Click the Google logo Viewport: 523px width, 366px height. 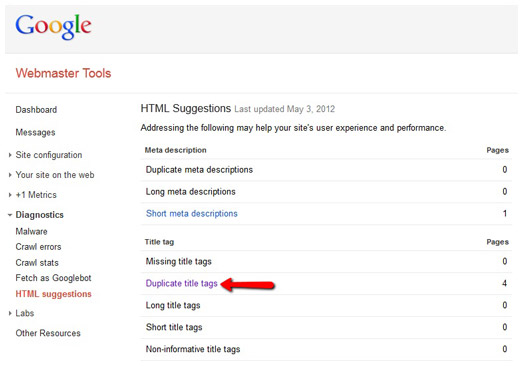[53, 27]
